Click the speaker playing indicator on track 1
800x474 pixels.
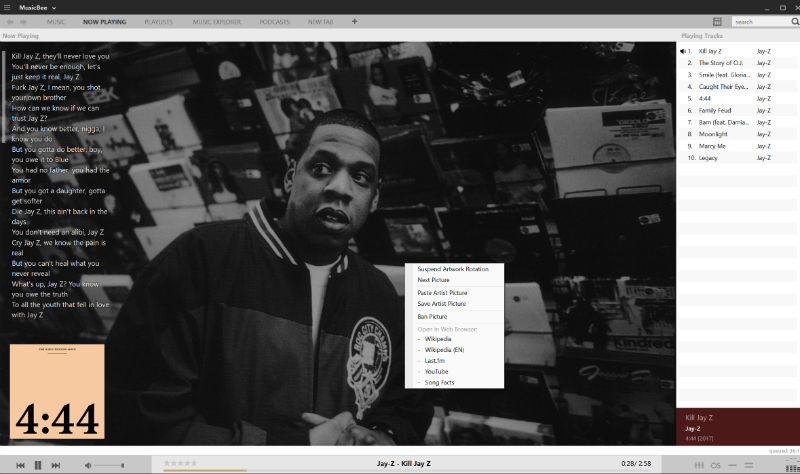pyautogui.click(x=683, y=51)
